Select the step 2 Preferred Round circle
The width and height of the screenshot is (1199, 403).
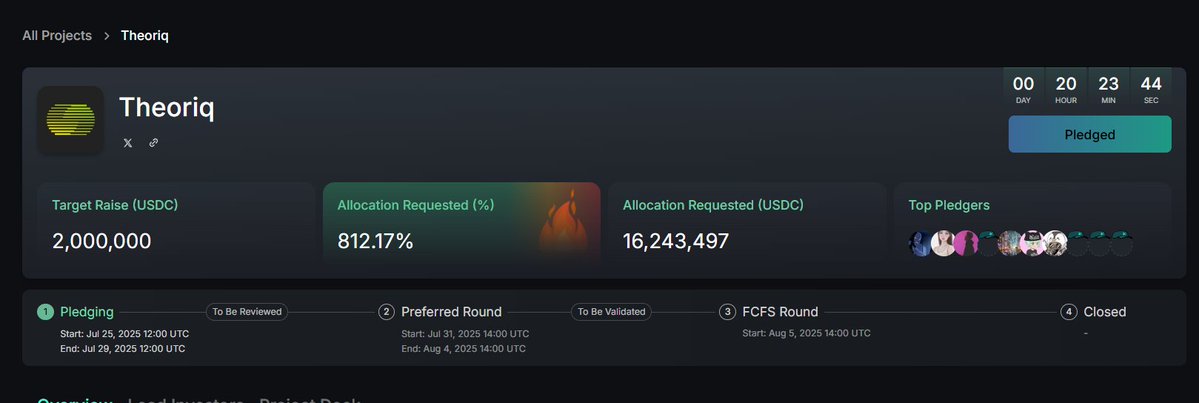[x=387, y=312]
